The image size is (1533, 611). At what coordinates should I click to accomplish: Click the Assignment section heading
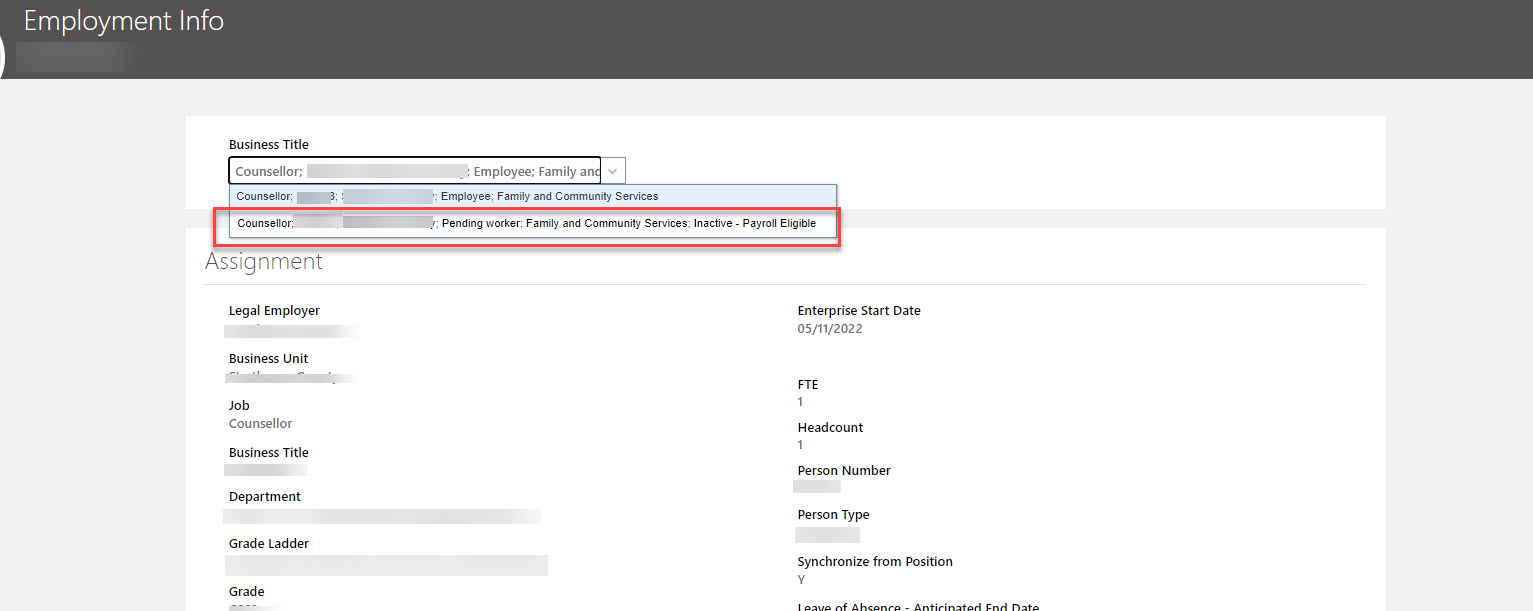(x=264, y=262)
